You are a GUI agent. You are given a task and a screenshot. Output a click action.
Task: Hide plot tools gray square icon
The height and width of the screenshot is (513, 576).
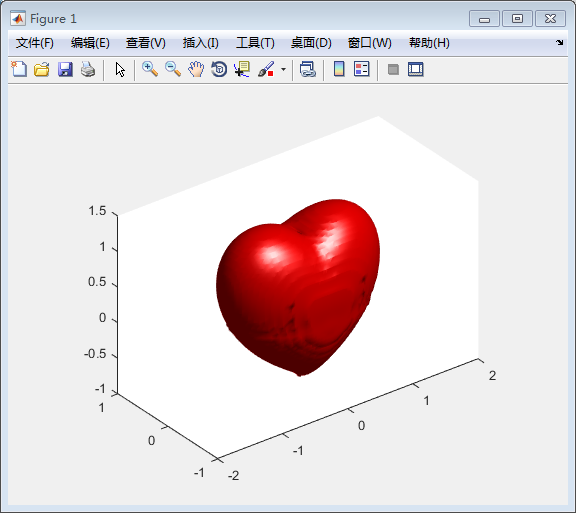[393, 69]
